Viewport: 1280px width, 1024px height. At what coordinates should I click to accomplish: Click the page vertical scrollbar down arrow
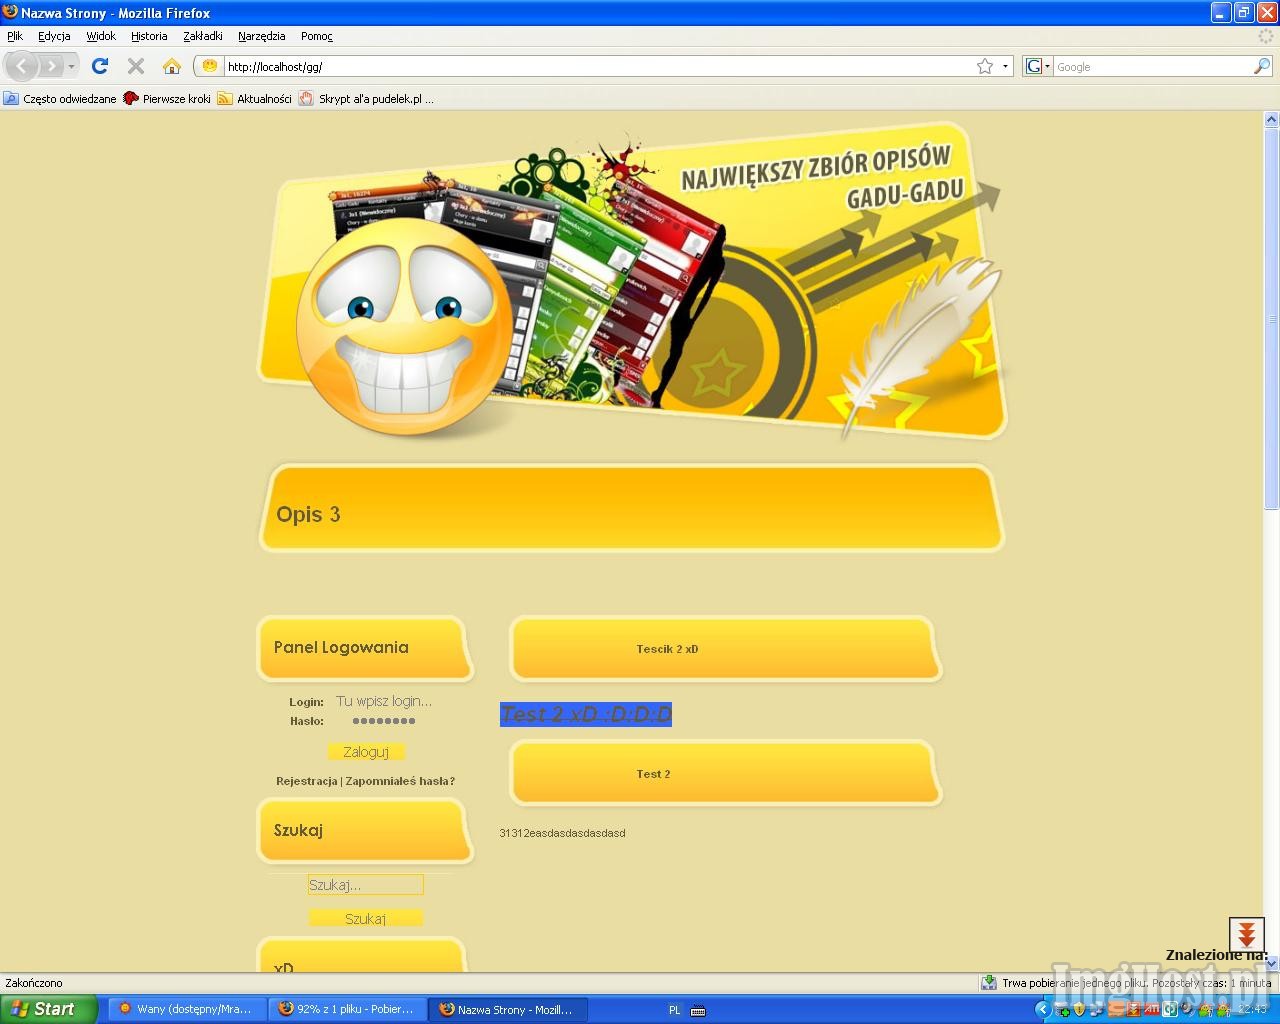tap(1272, 963)
